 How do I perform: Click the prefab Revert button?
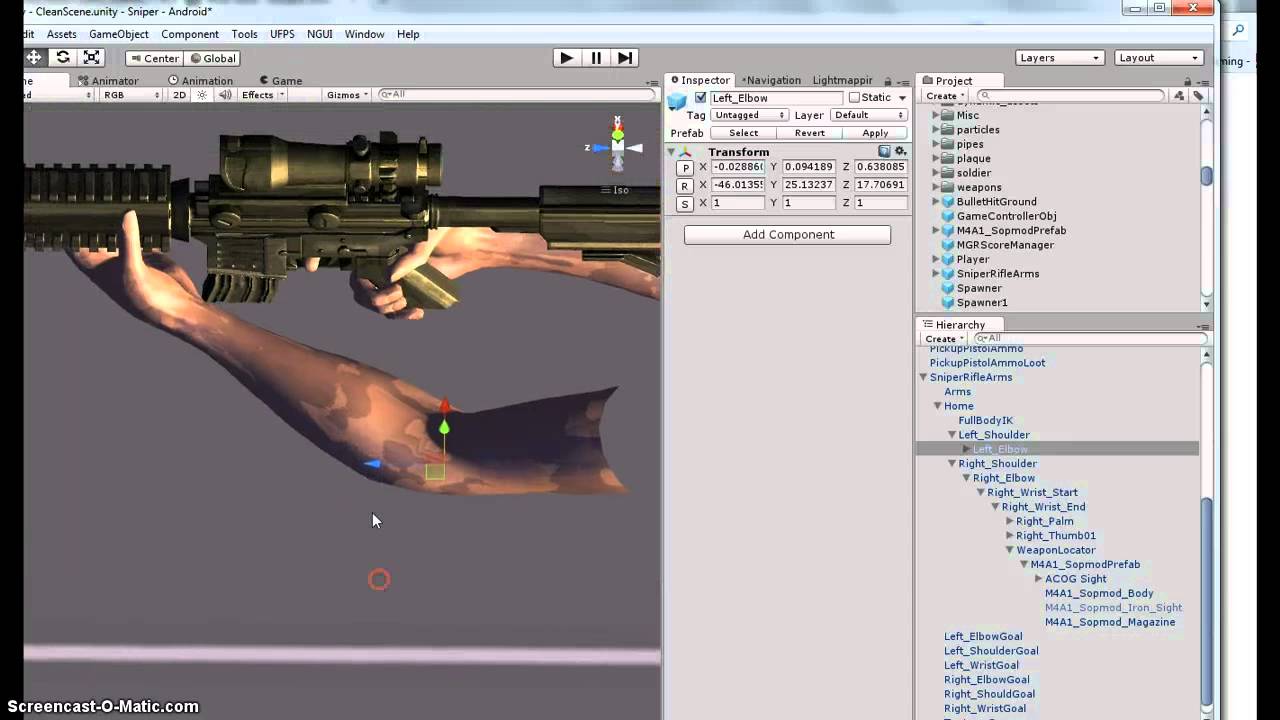[810, 133]
